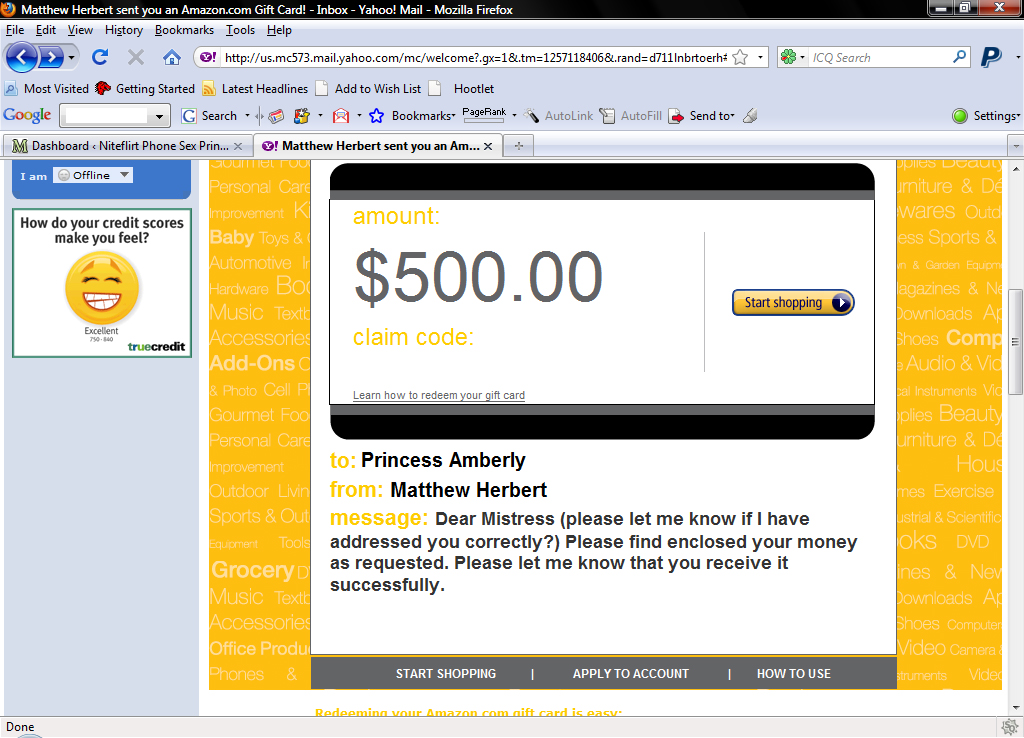Click the Google Toolbar Gmail envelope icon

tap(341, 116)
